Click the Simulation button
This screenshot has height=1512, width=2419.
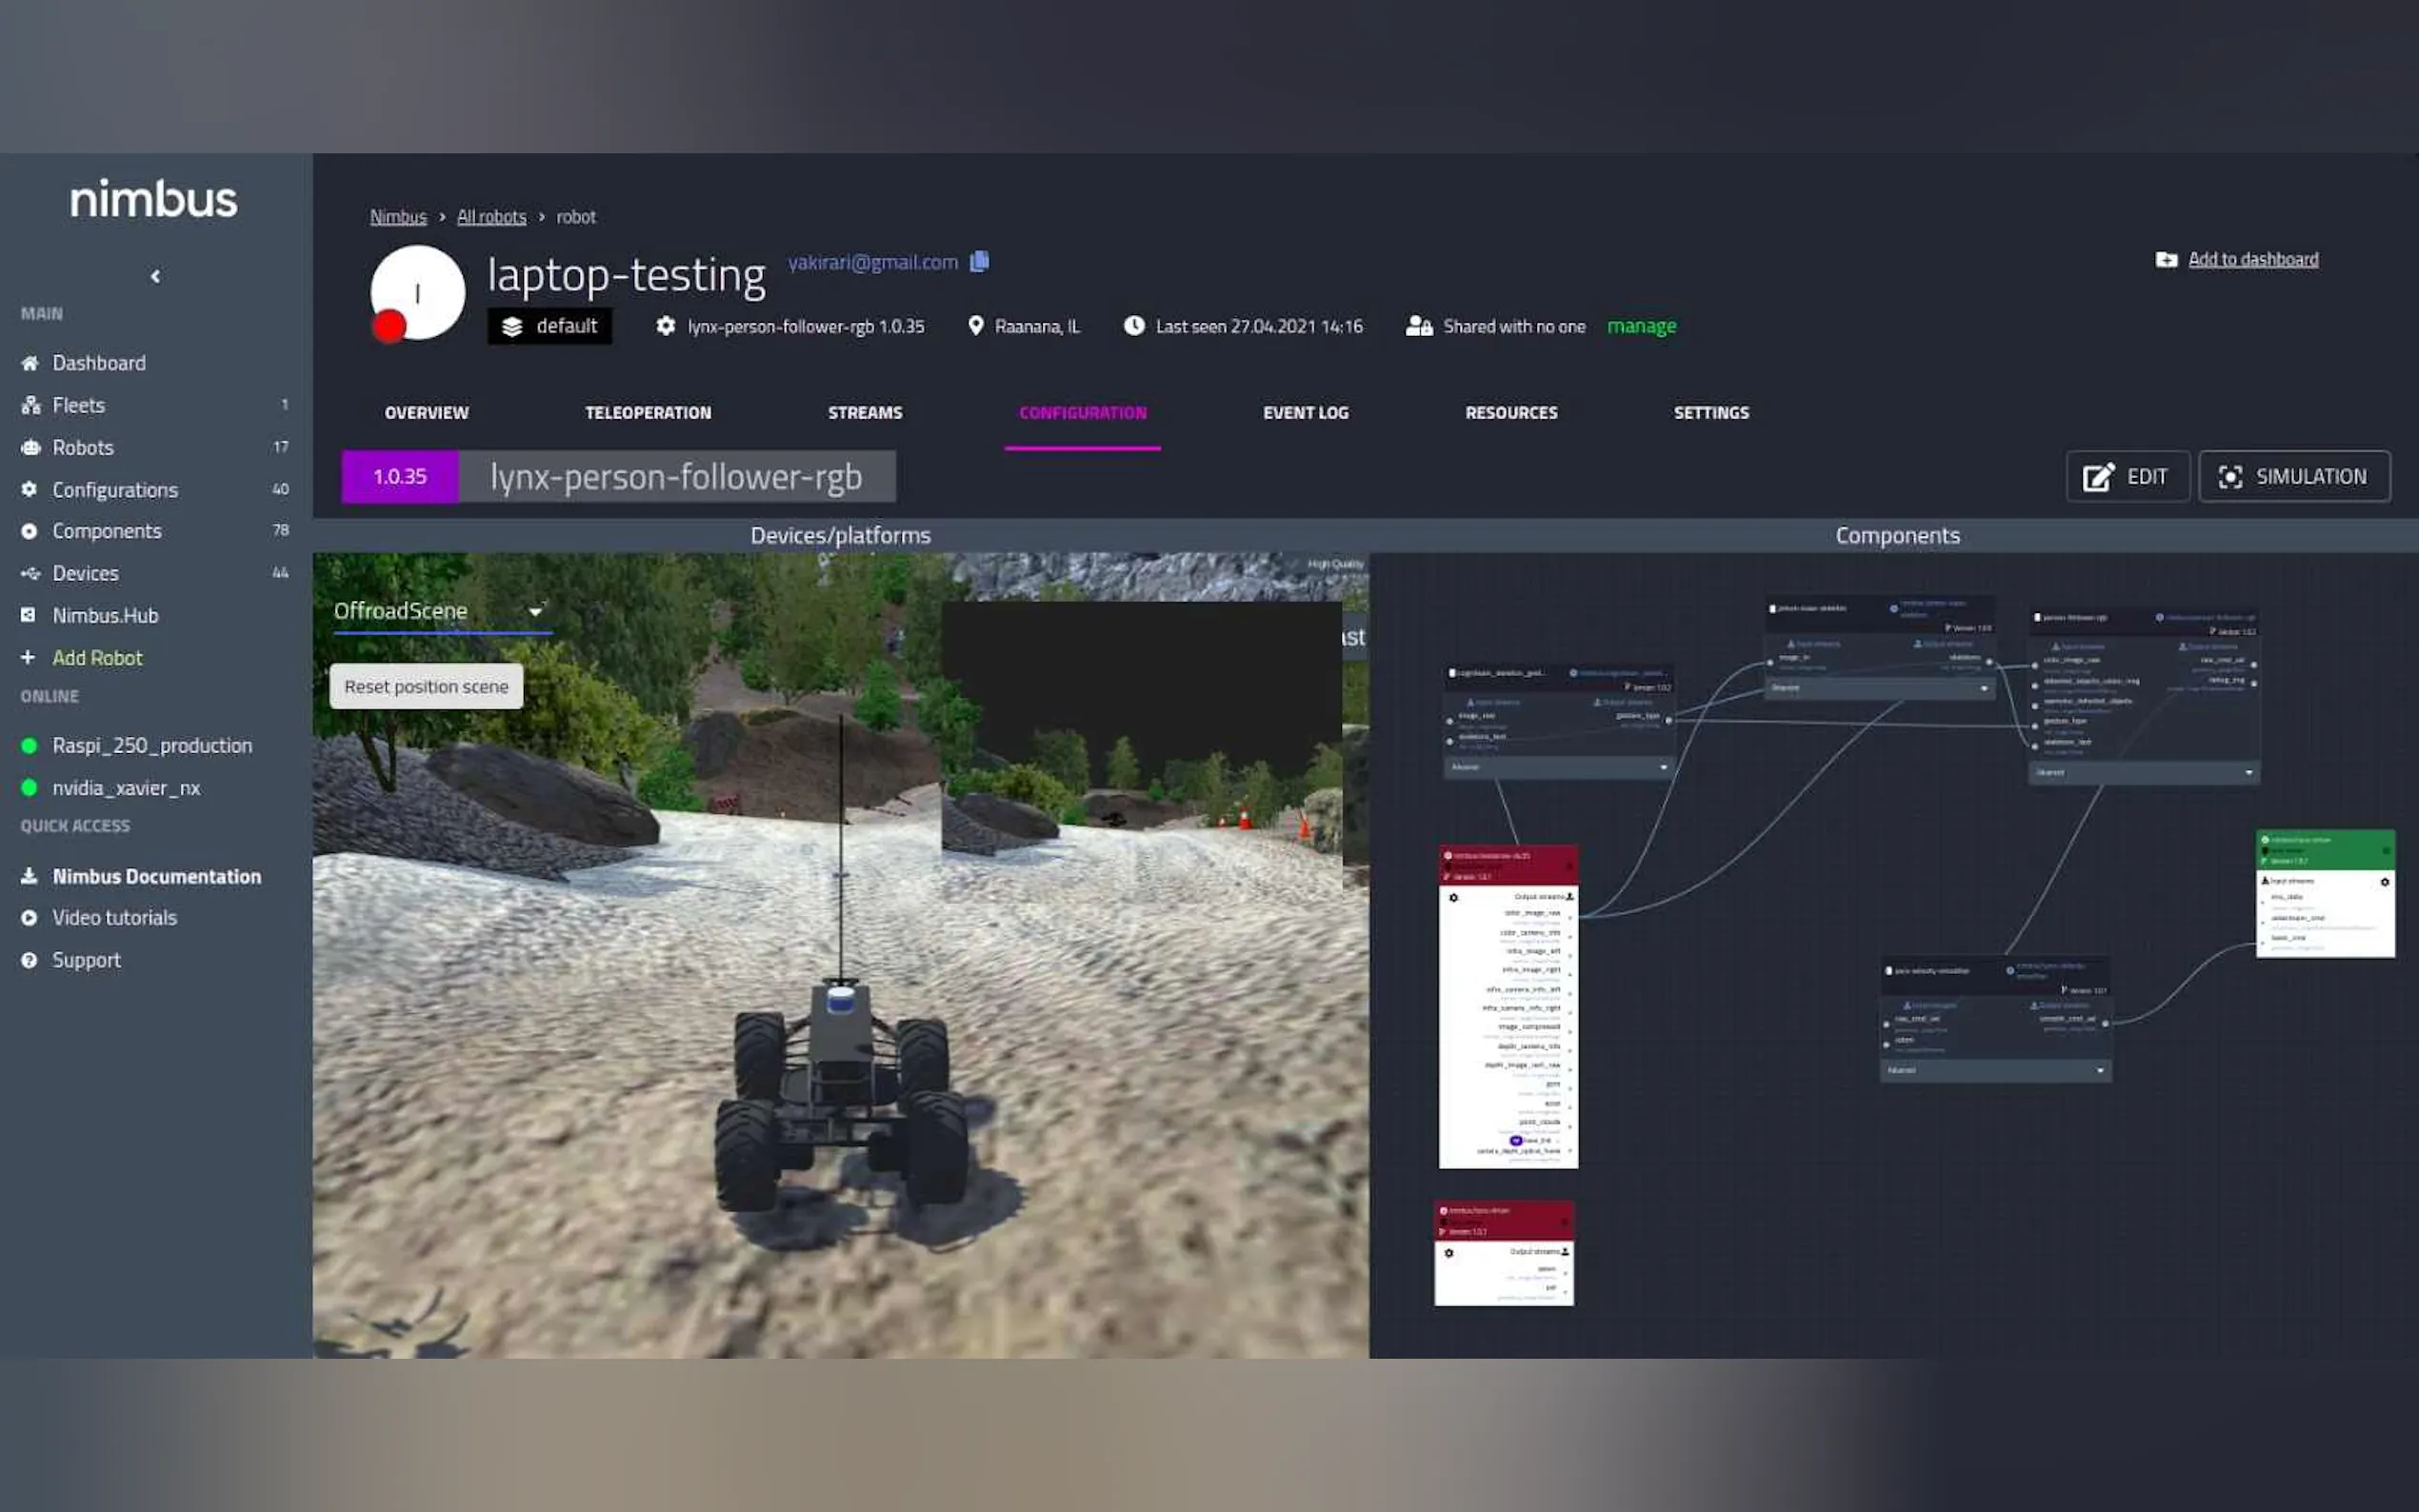[x=2294, y=476]
